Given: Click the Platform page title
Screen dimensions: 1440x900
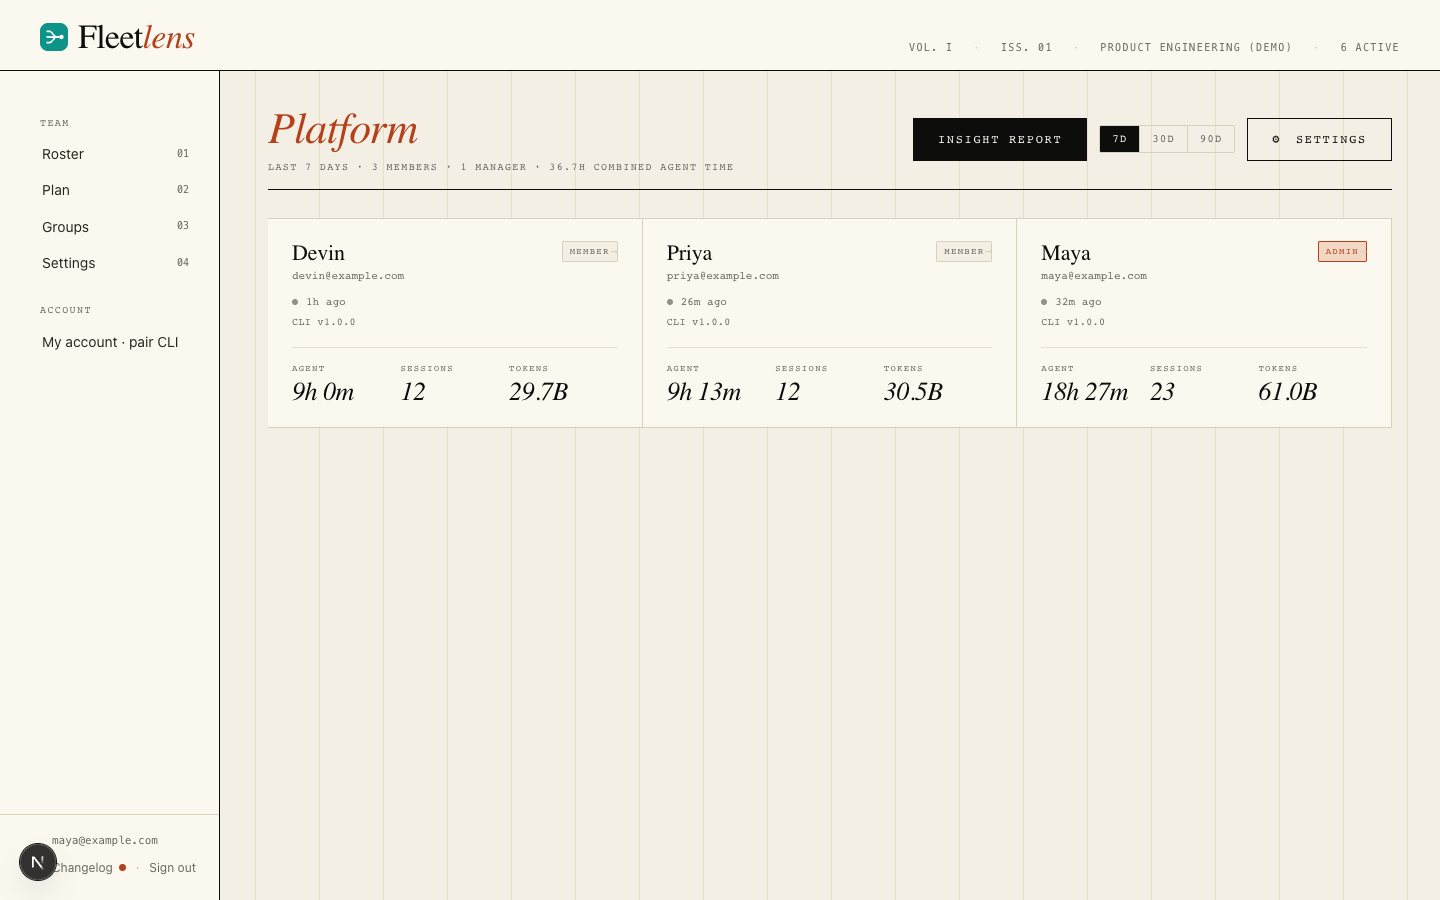Looking at the screenshot, I should [x=343, y=130].
